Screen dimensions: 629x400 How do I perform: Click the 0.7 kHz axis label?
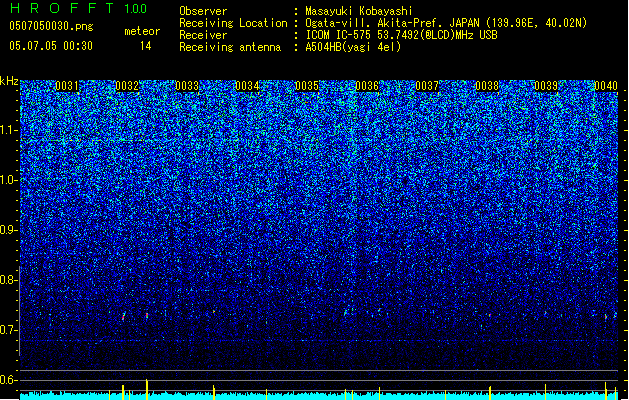pos(8,330)
